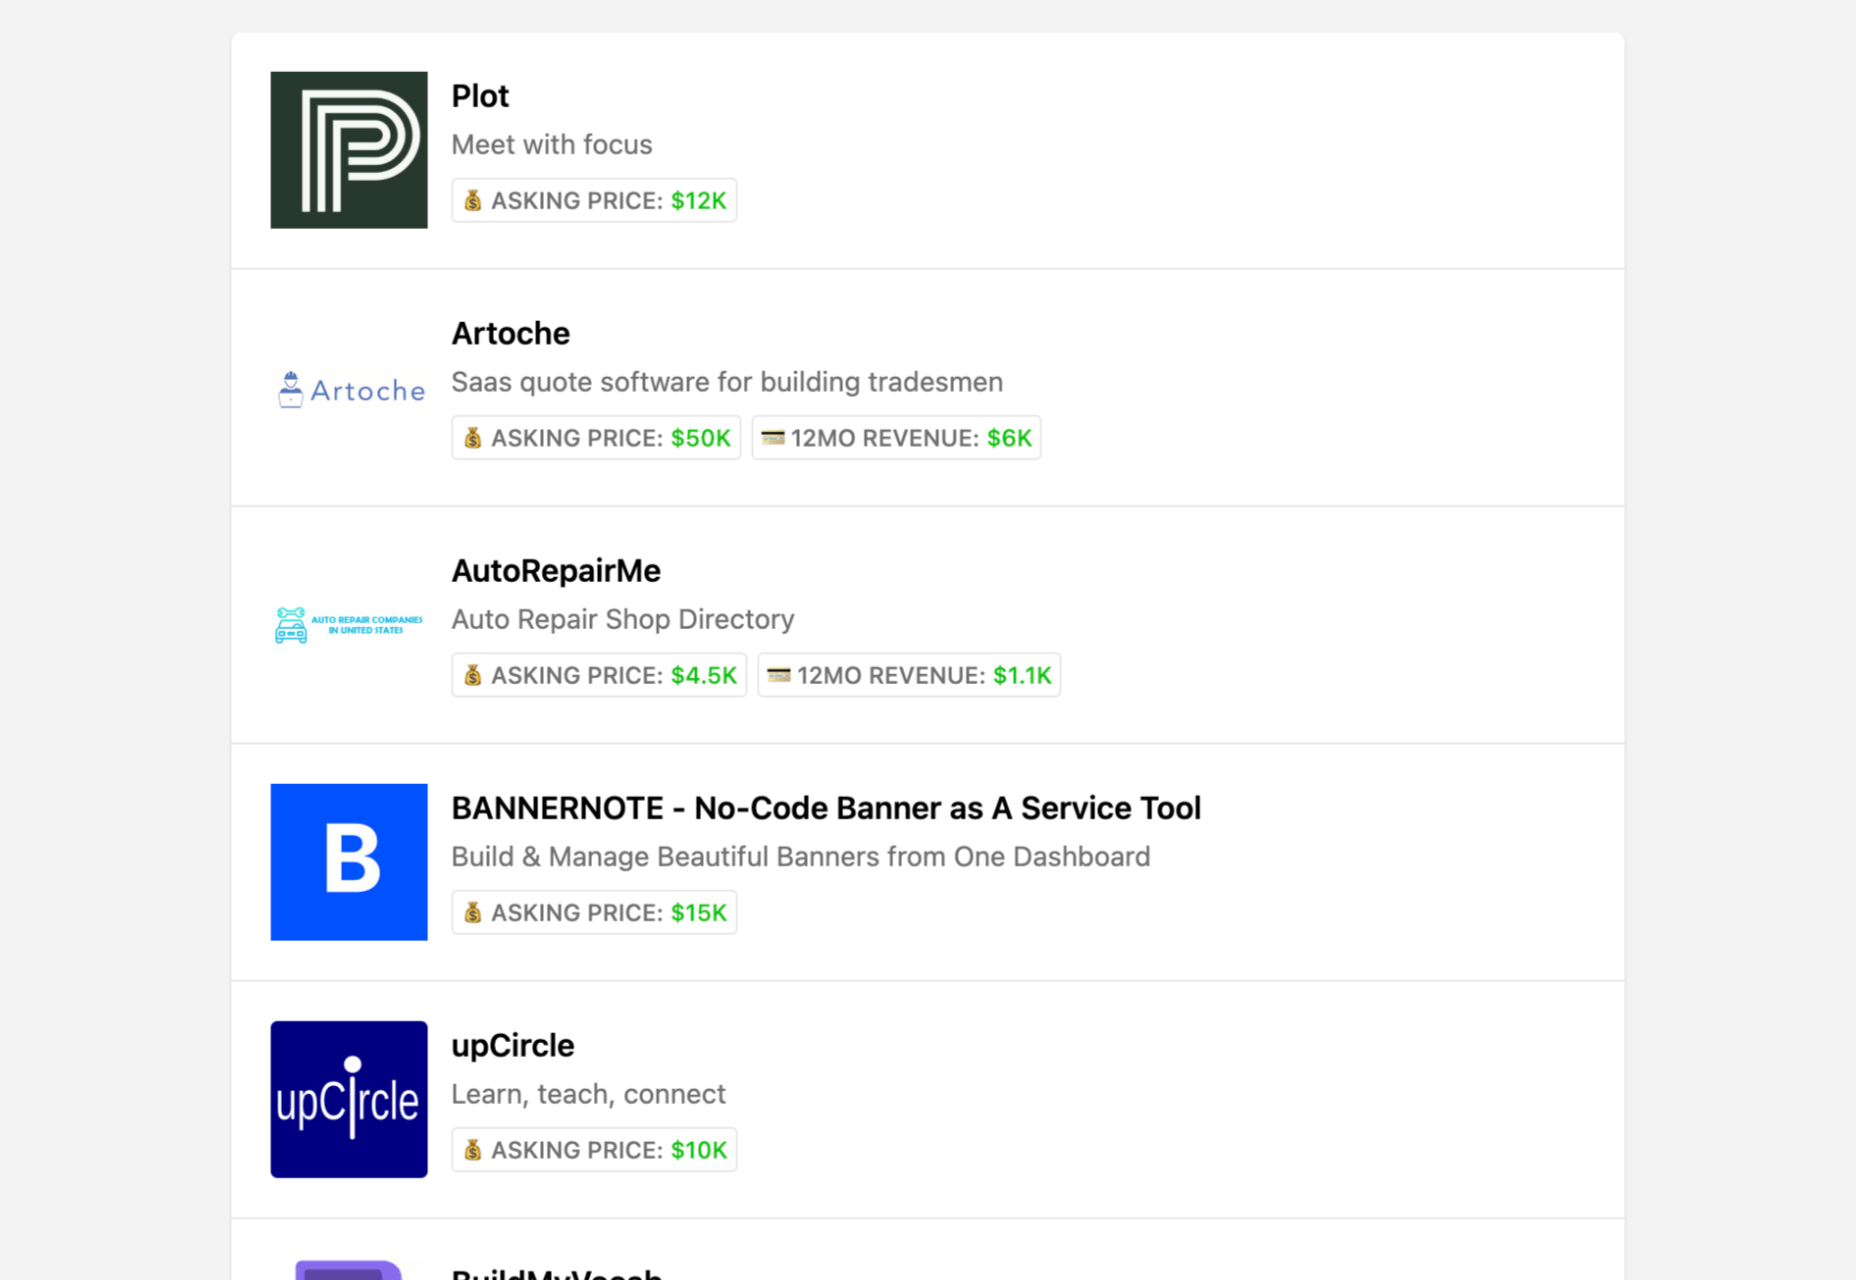This screenshot has width=1856, height=1280.
Task: Click the upCircle logo icon
Action: tap(348, 1099)
